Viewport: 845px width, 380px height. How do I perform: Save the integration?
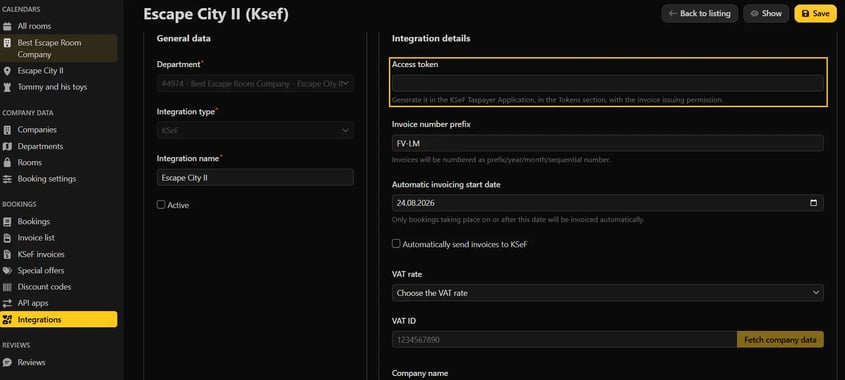(815, 13)
